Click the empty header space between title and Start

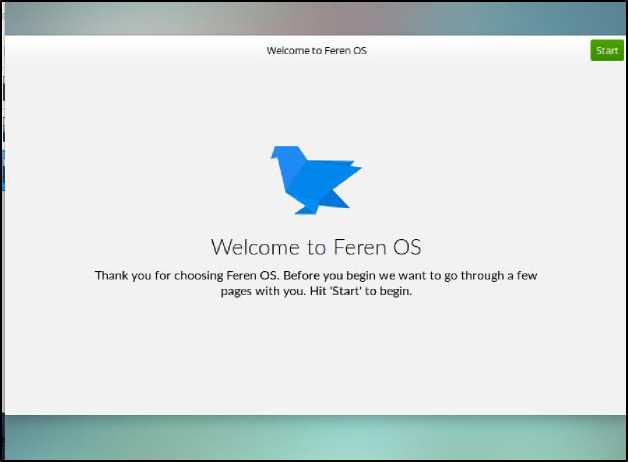479,50
